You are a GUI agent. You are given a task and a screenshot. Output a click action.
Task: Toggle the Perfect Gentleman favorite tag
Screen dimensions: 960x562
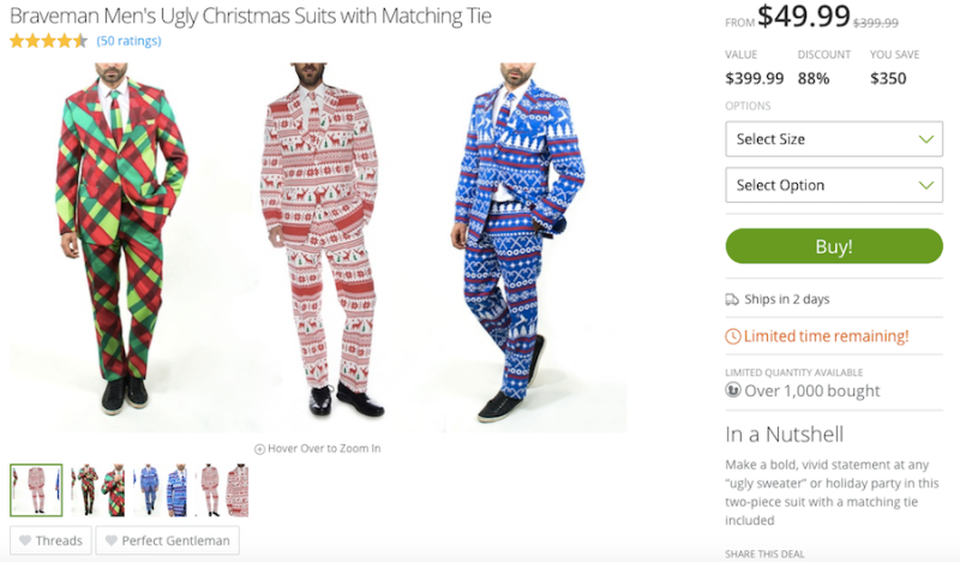coord(167,541)
